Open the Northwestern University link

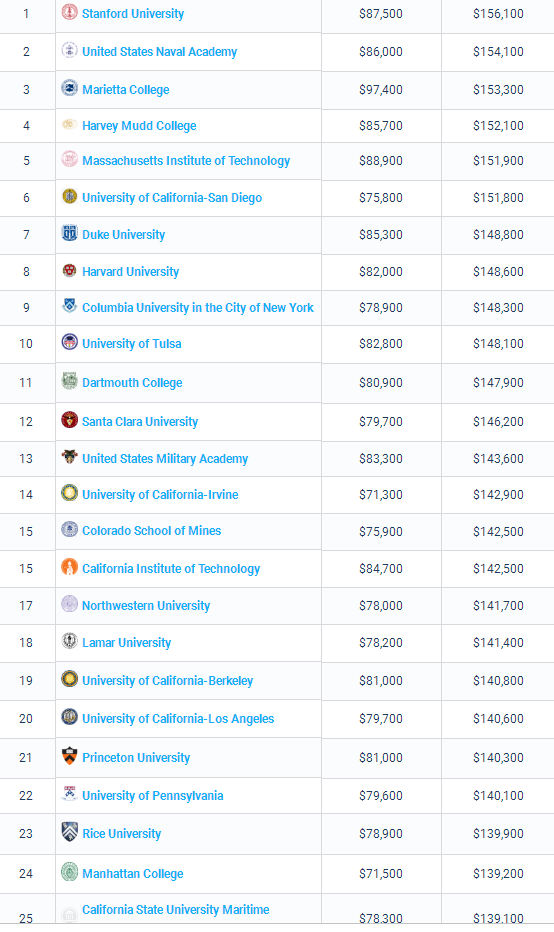tap(146, 606)
